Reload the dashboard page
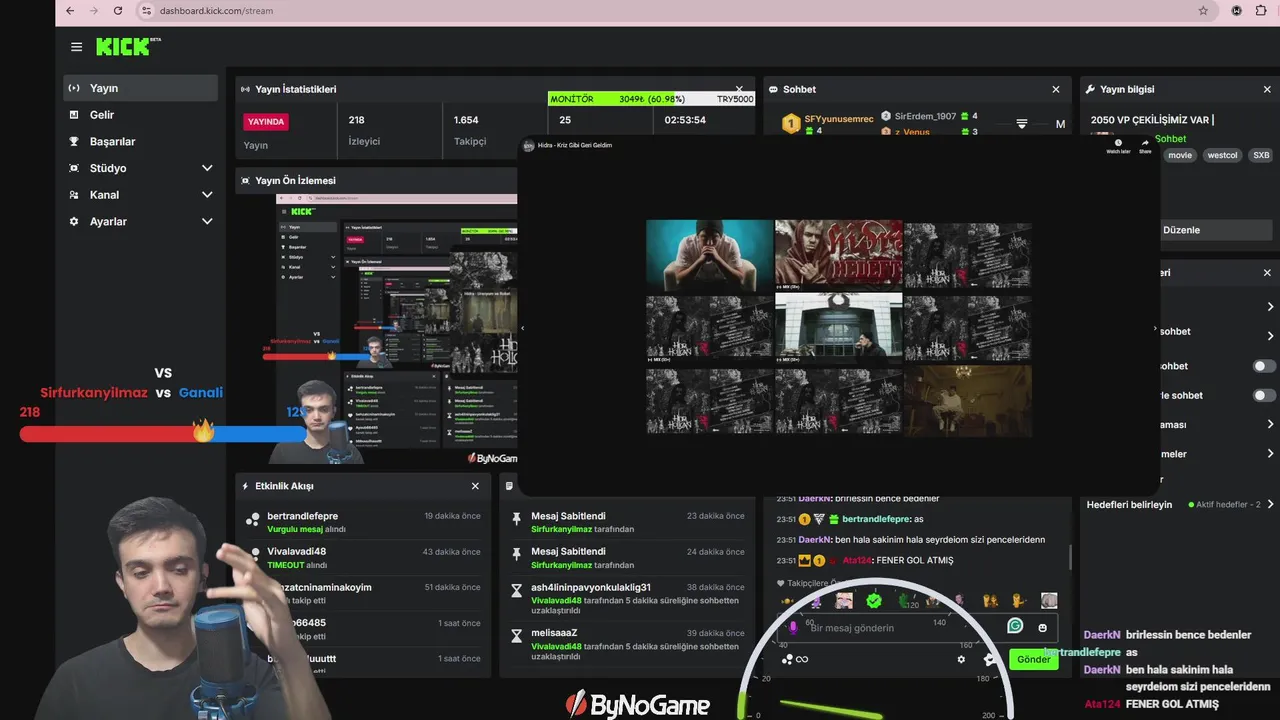The width and height of the screenshot is (1280, 720). 118,11
